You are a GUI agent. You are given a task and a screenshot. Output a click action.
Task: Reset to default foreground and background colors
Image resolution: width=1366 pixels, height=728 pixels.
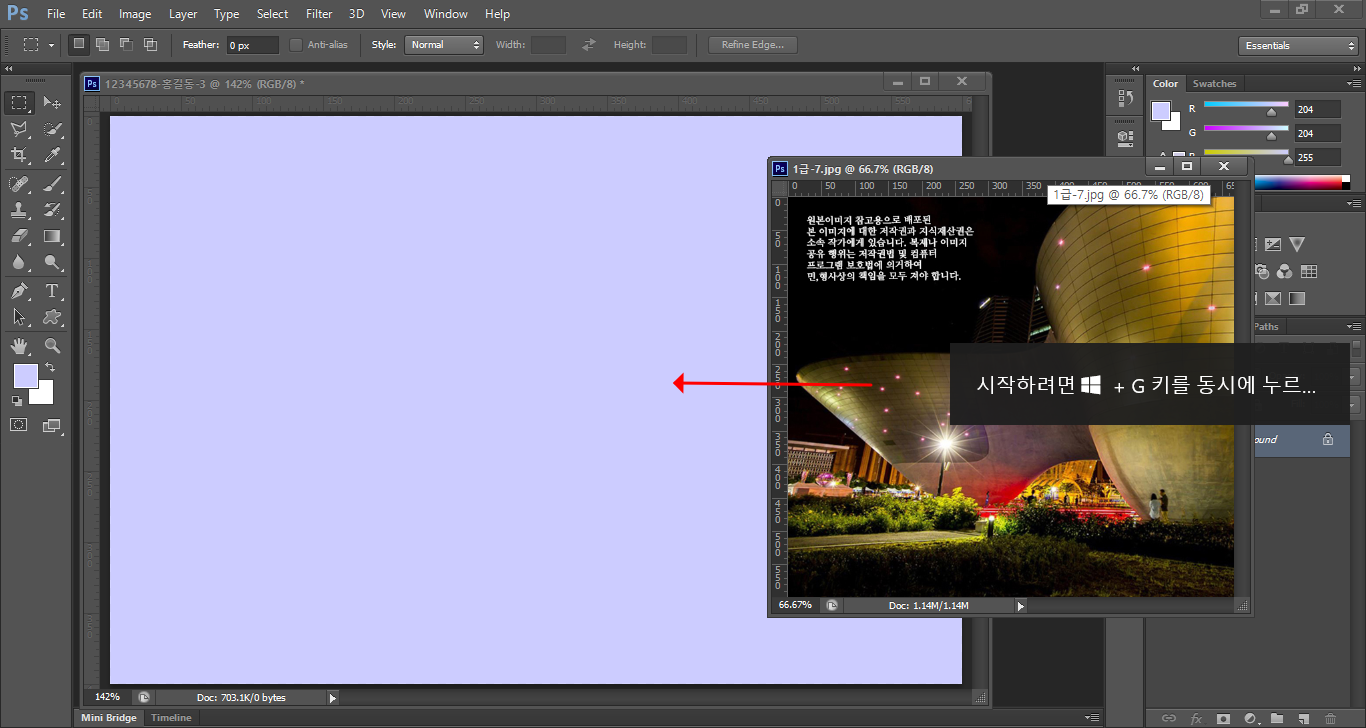tap(17, 400)
